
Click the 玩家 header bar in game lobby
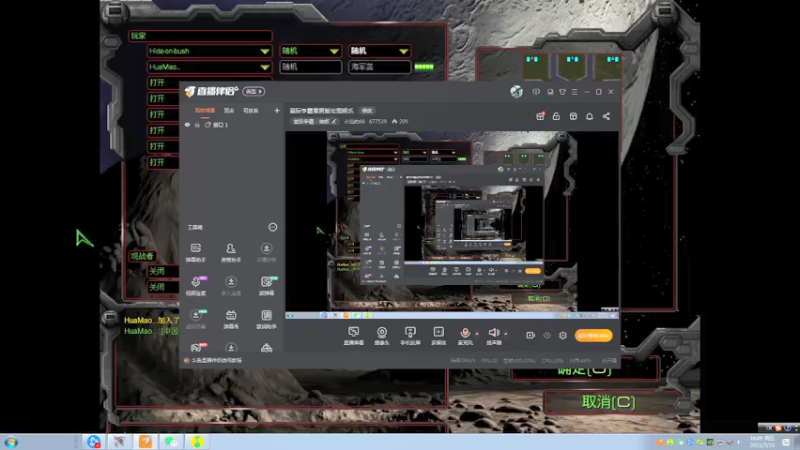(200, 36)
